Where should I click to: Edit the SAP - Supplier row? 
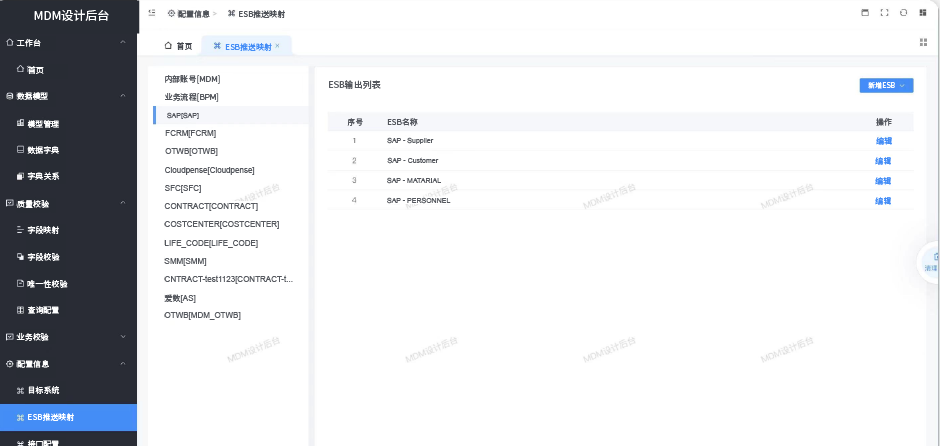(x=883, y=141)
